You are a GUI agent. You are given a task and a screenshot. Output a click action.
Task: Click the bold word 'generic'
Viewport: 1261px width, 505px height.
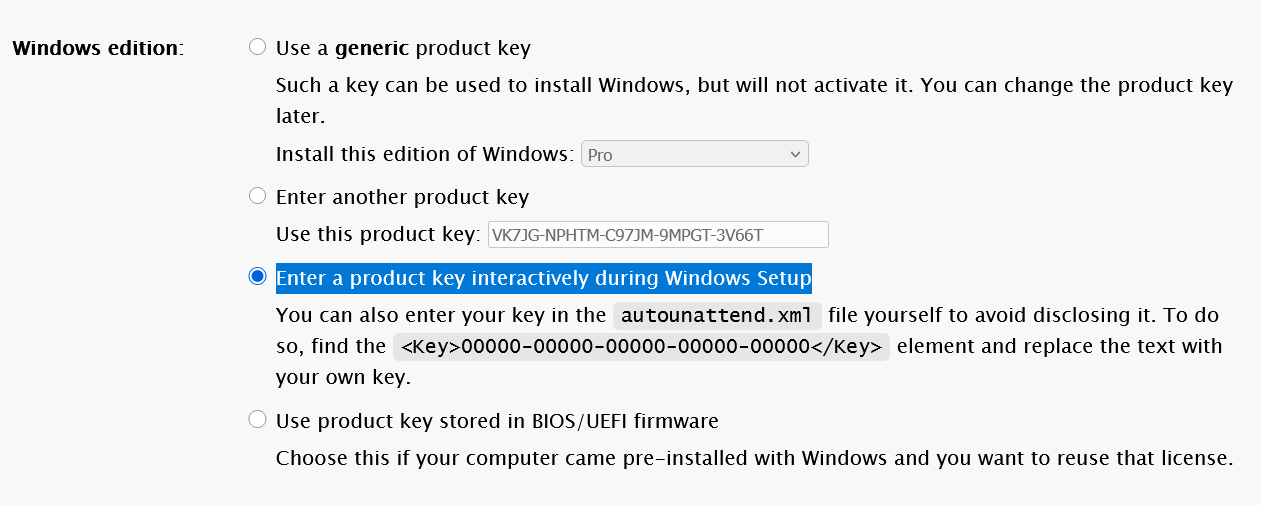(372, 48)
